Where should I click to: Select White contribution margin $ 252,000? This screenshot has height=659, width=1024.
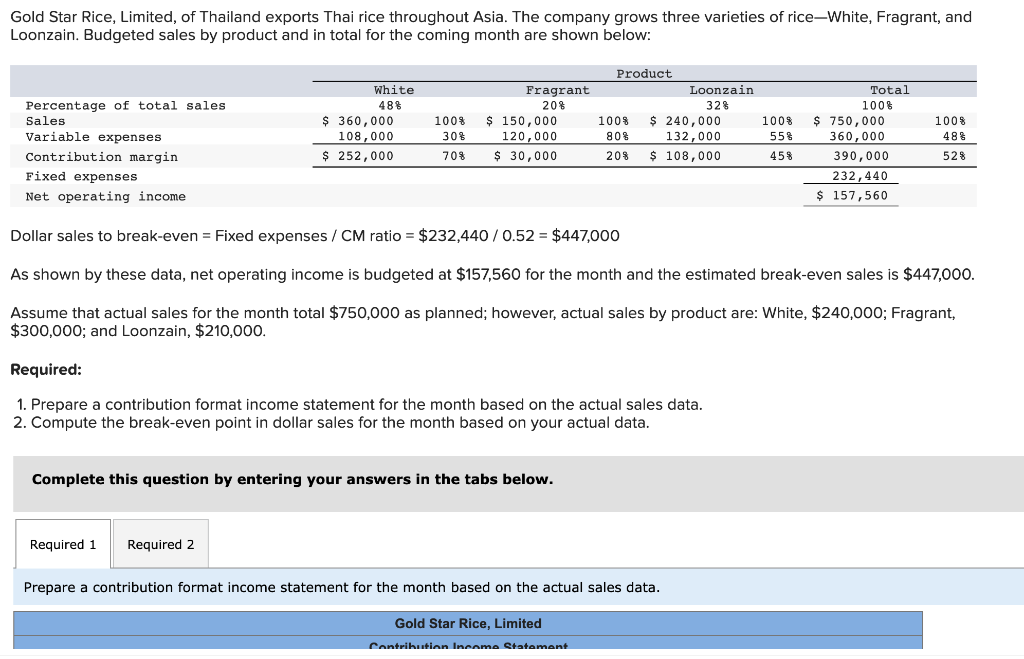tap(358, 156)
